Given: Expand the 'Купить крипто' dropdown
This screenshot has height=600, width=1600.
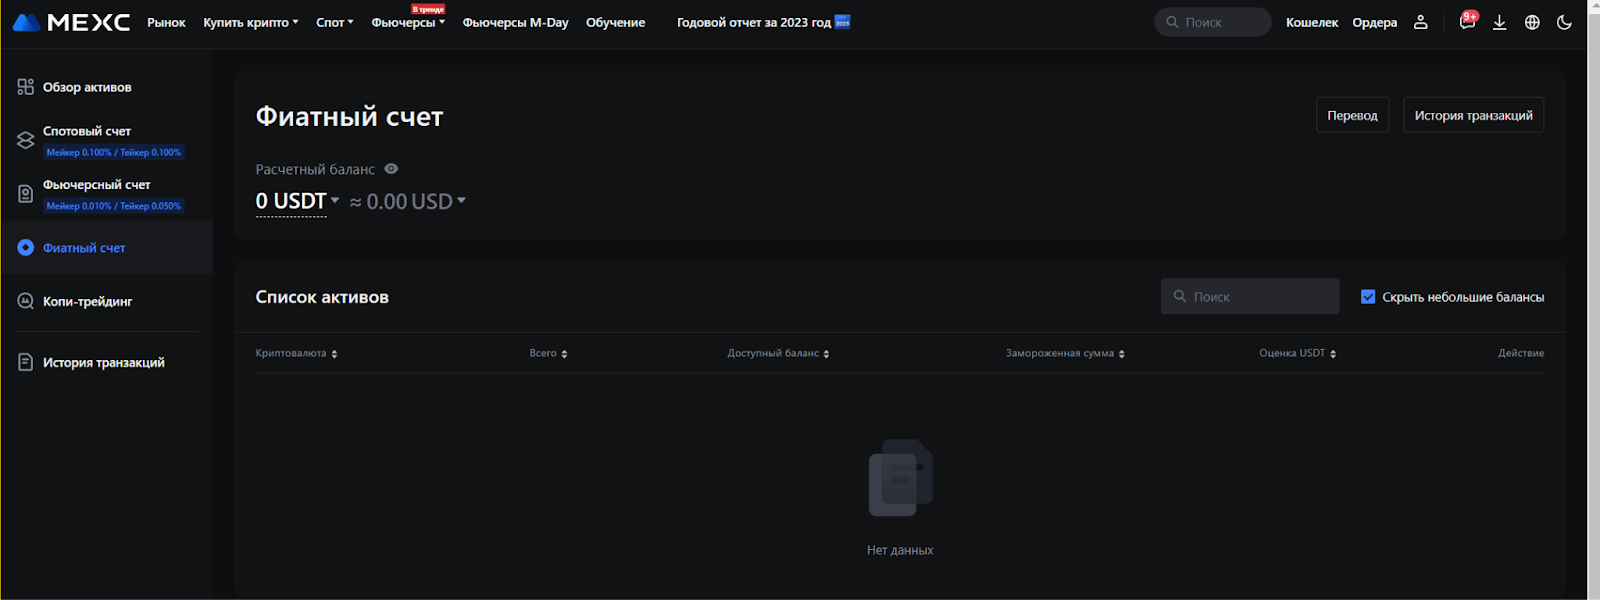Looking at the screenshot, I should click(x=250, y=22).
